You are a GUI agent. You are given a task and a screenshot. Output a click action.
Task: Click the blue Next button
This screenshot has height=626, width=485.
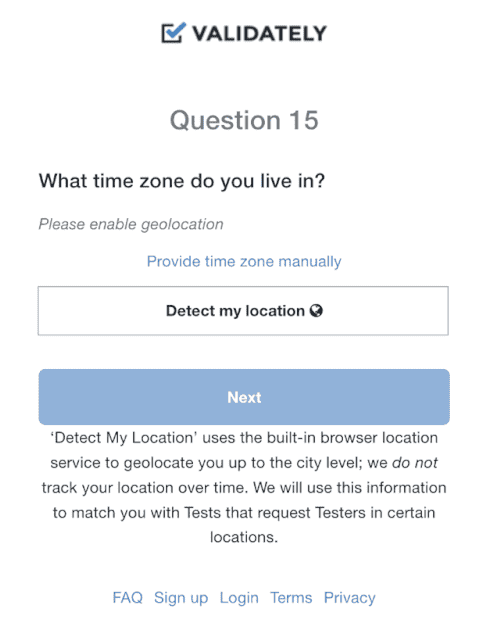click(244, 397)
